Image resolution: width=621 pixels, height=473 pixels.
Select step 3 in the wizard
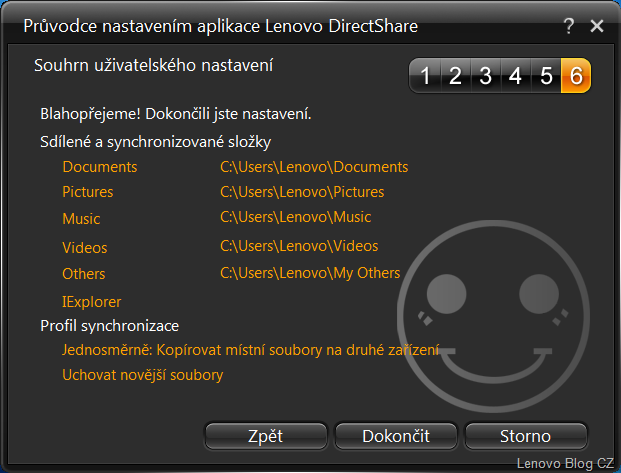[485, 75]
